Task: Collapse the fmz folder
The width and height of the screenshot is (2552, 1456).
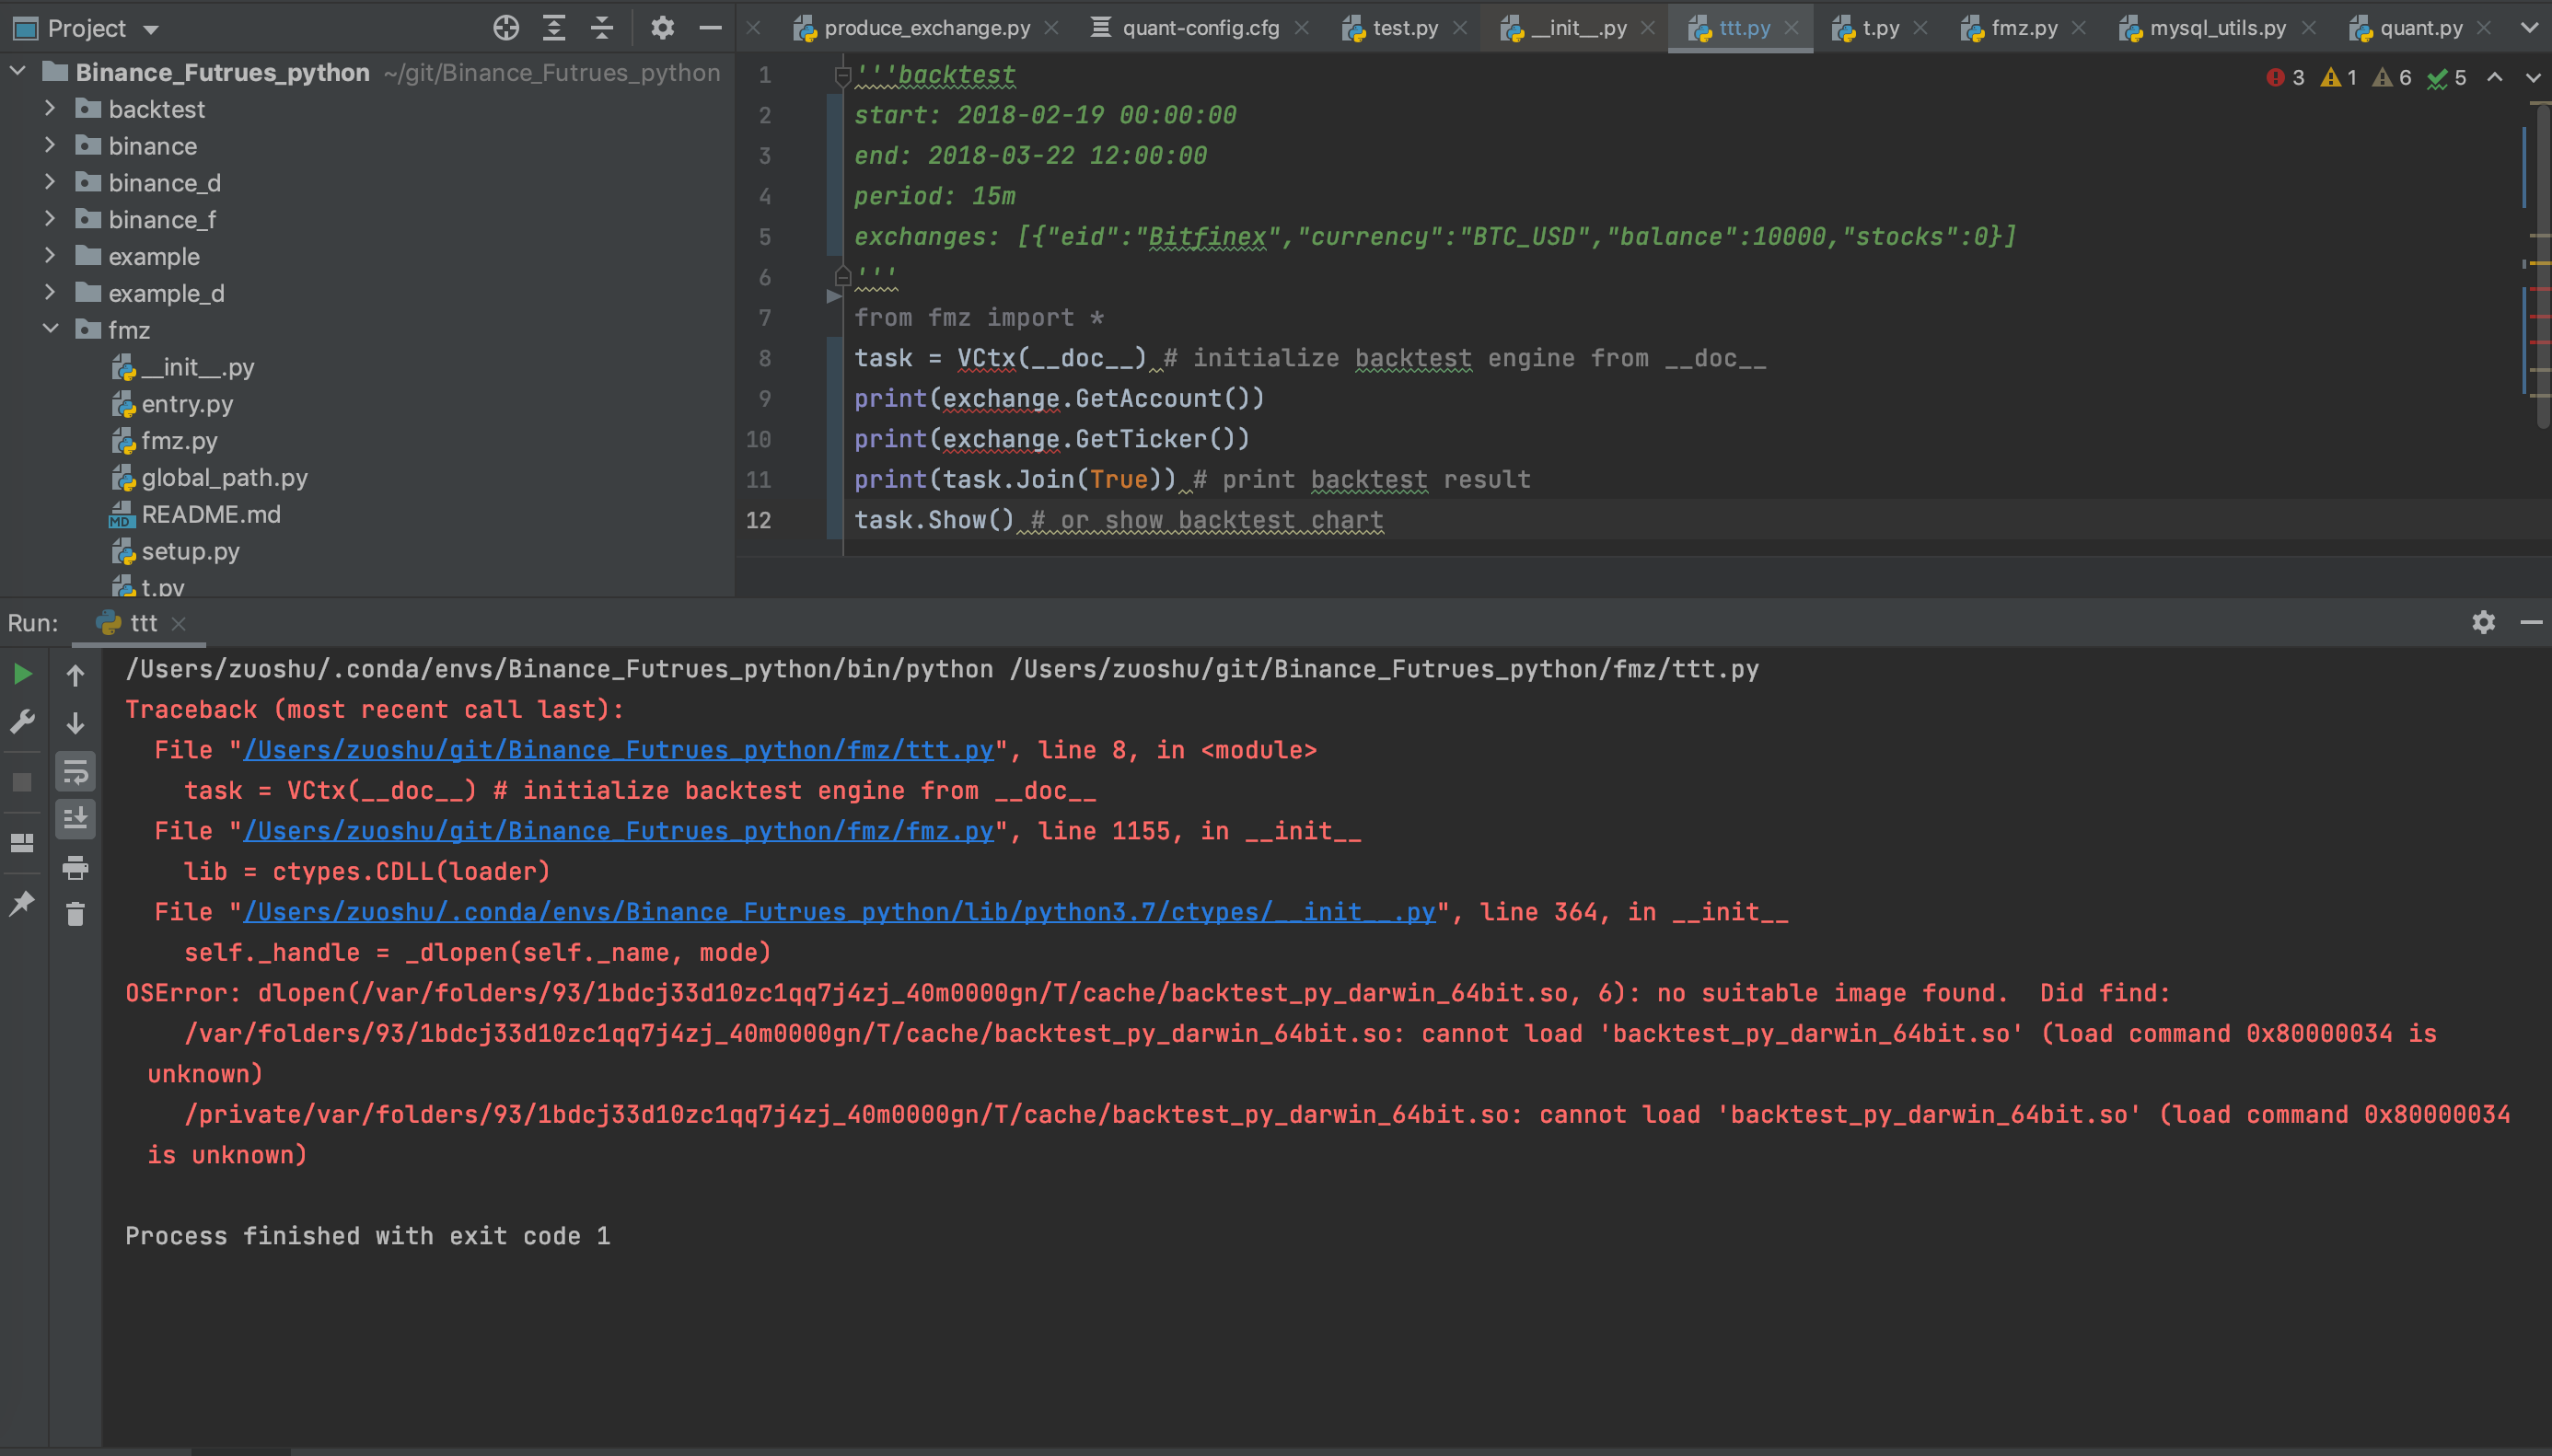Action: (x=50, y=329)
